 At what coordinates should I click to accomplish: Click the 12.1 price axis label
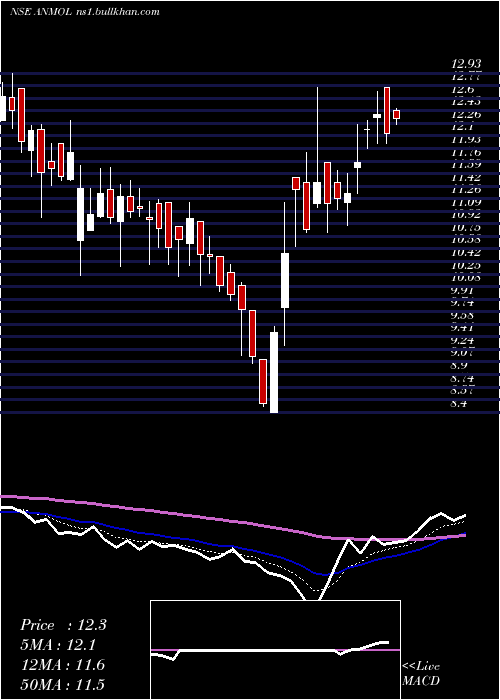pyautogui.click(x=462, y=127)
